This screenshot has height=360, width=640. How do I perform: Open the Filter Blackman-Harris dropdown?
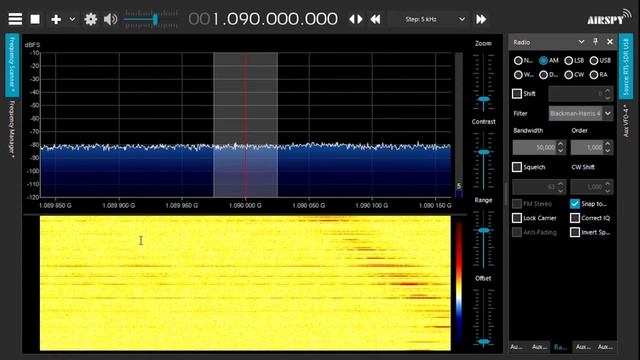click(580, 113)
